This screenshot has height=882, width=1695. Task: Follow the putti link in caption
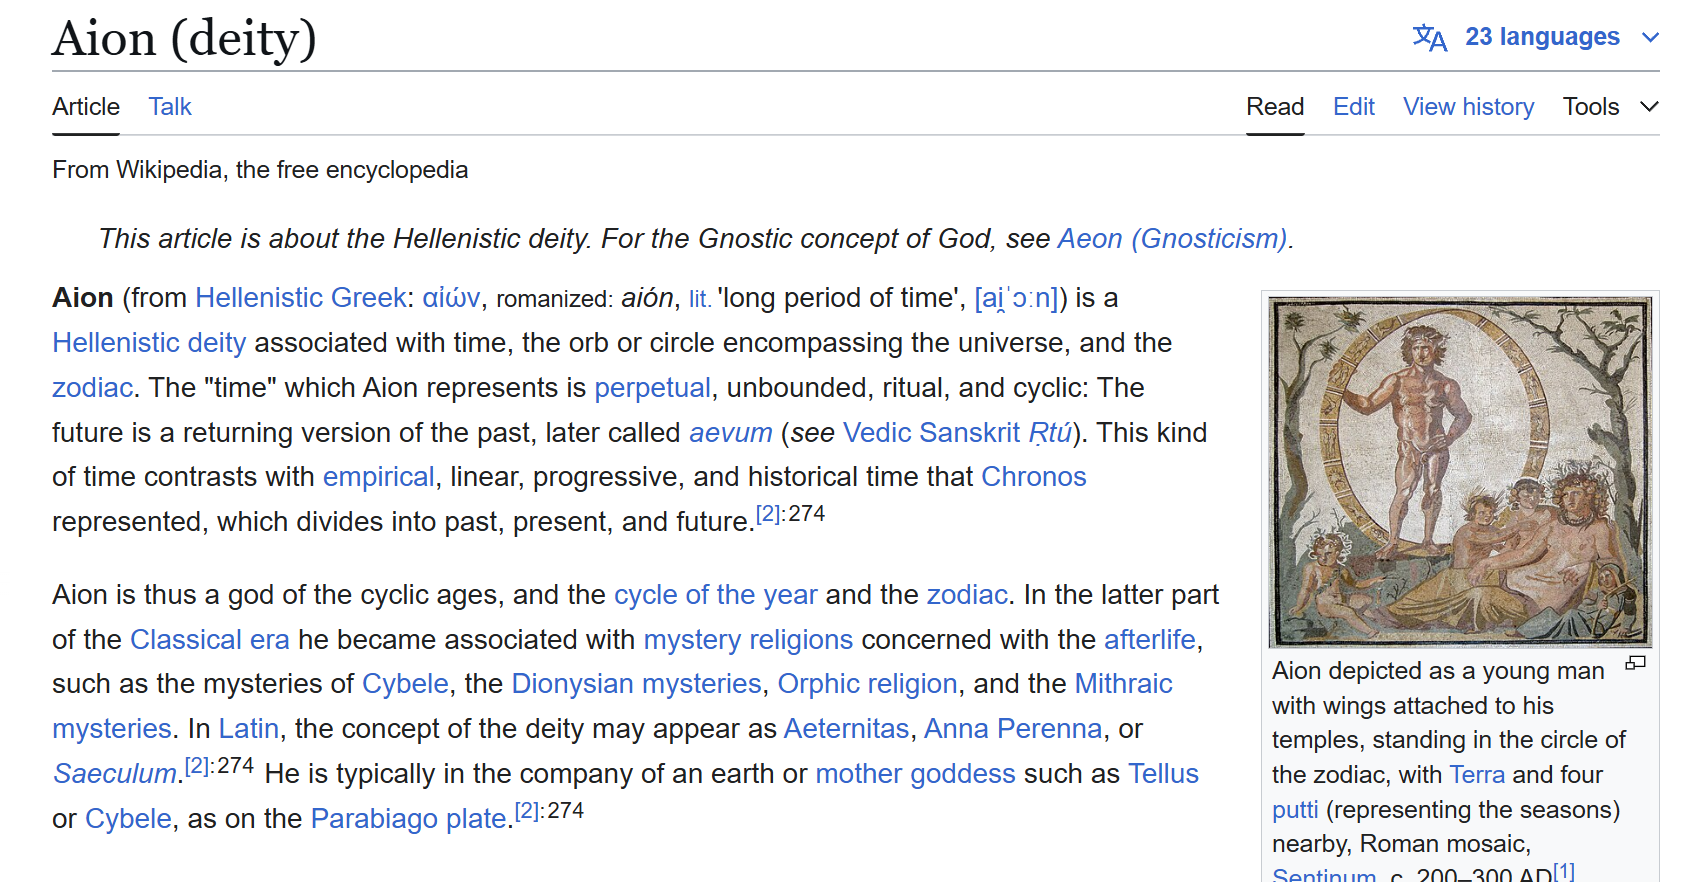tap(1294, 810)
